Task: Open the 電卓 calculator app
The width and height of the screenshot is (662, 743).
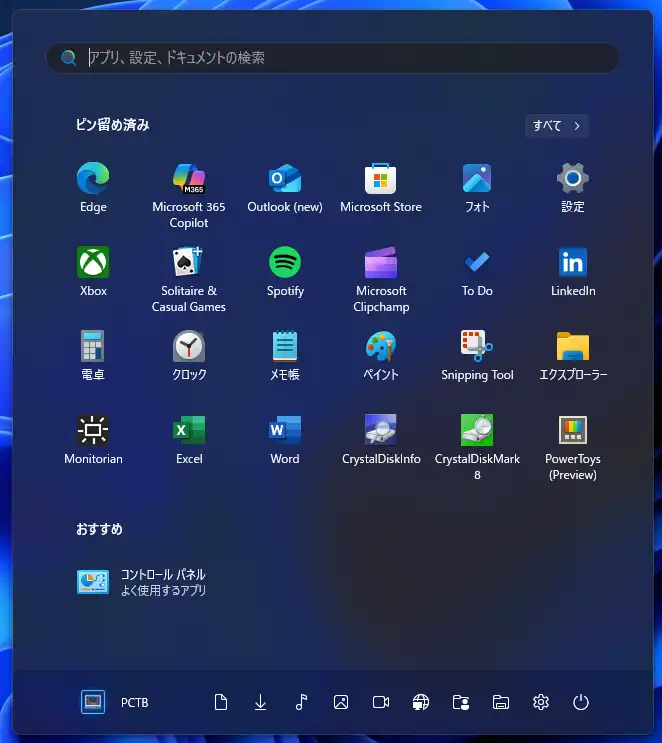Action: coord(93,355)
